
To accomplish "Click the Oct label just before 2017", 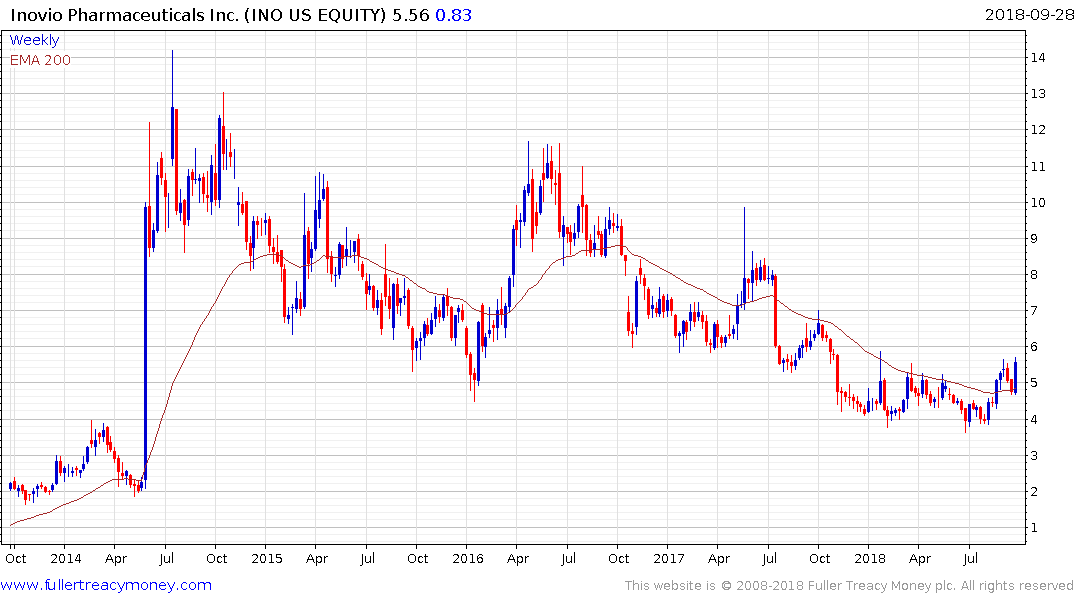I will (618, 559).
